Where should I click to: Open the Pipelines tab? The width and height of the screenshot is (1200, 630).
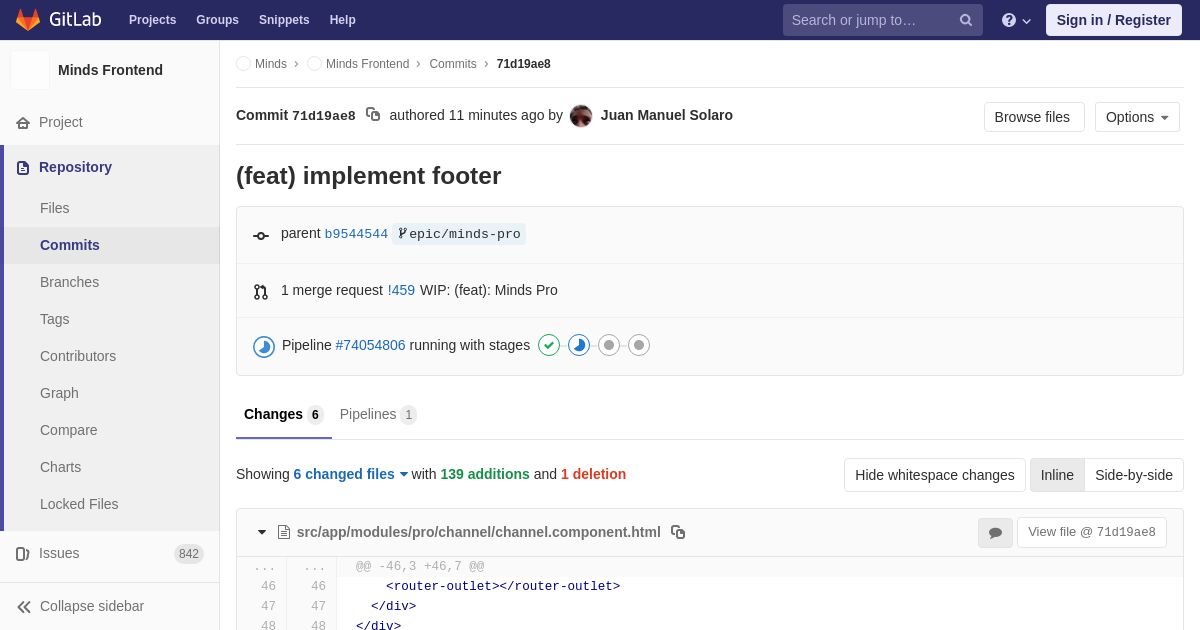378,414
